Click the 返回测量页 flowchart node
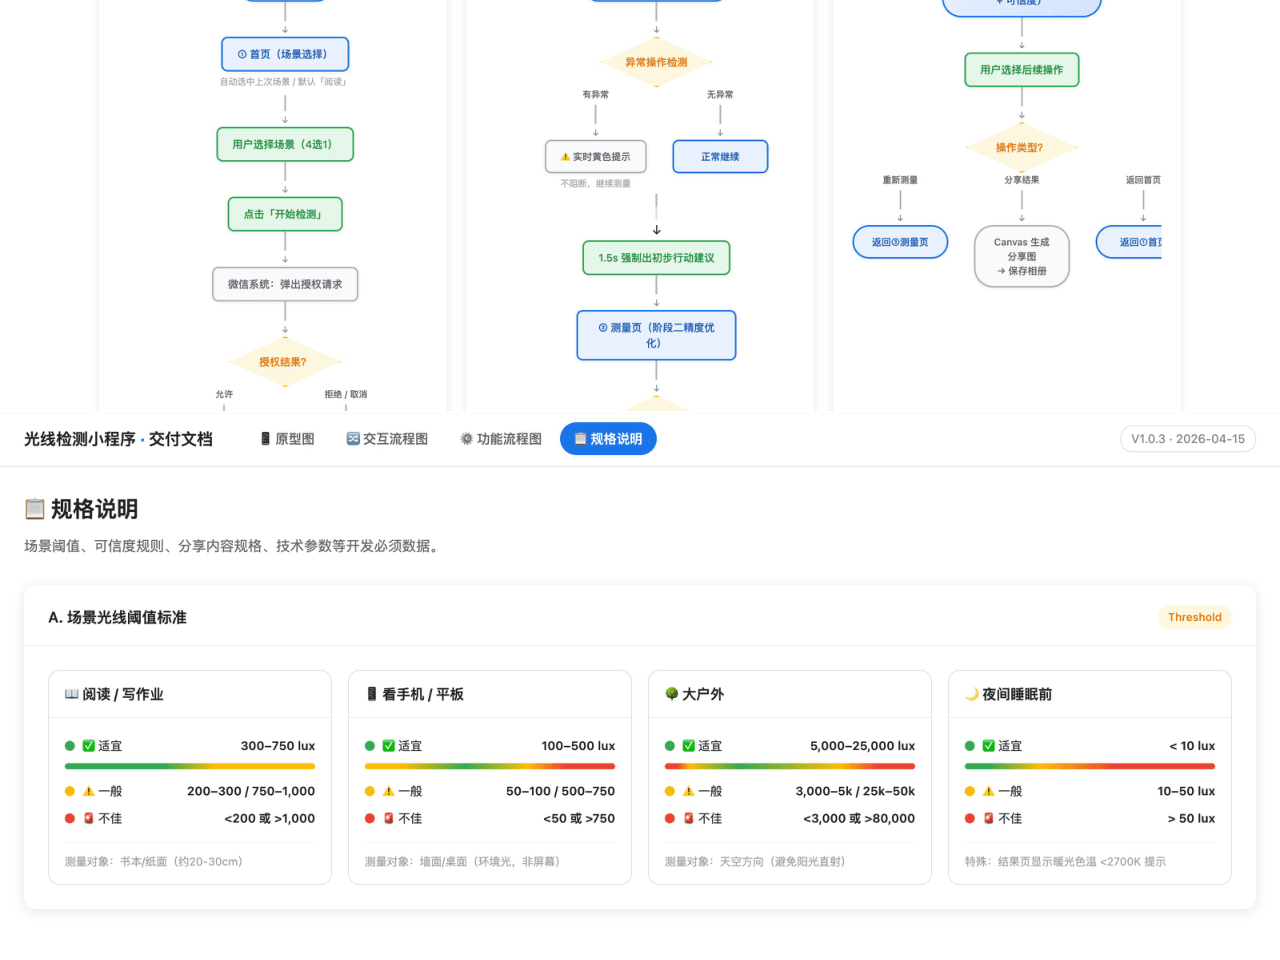 click(x=900, y=242)
